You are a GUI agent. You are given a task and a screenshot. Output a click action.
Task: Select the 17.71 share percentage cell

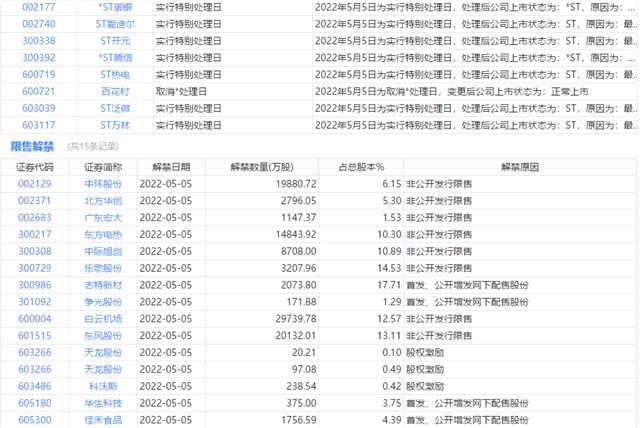[389, 285]
